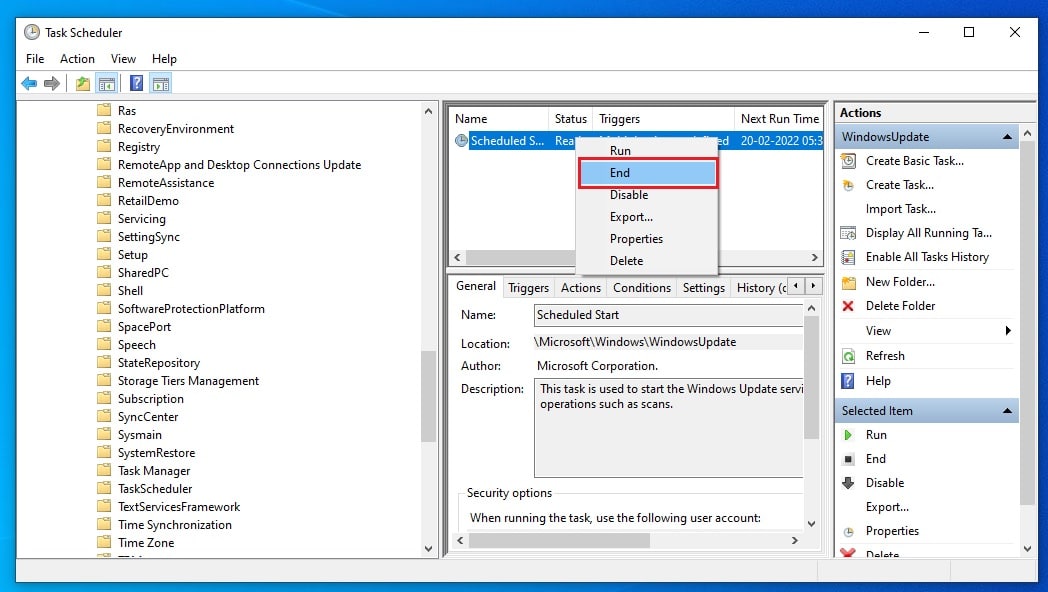Open the Action menu

(x=78, y=59)
